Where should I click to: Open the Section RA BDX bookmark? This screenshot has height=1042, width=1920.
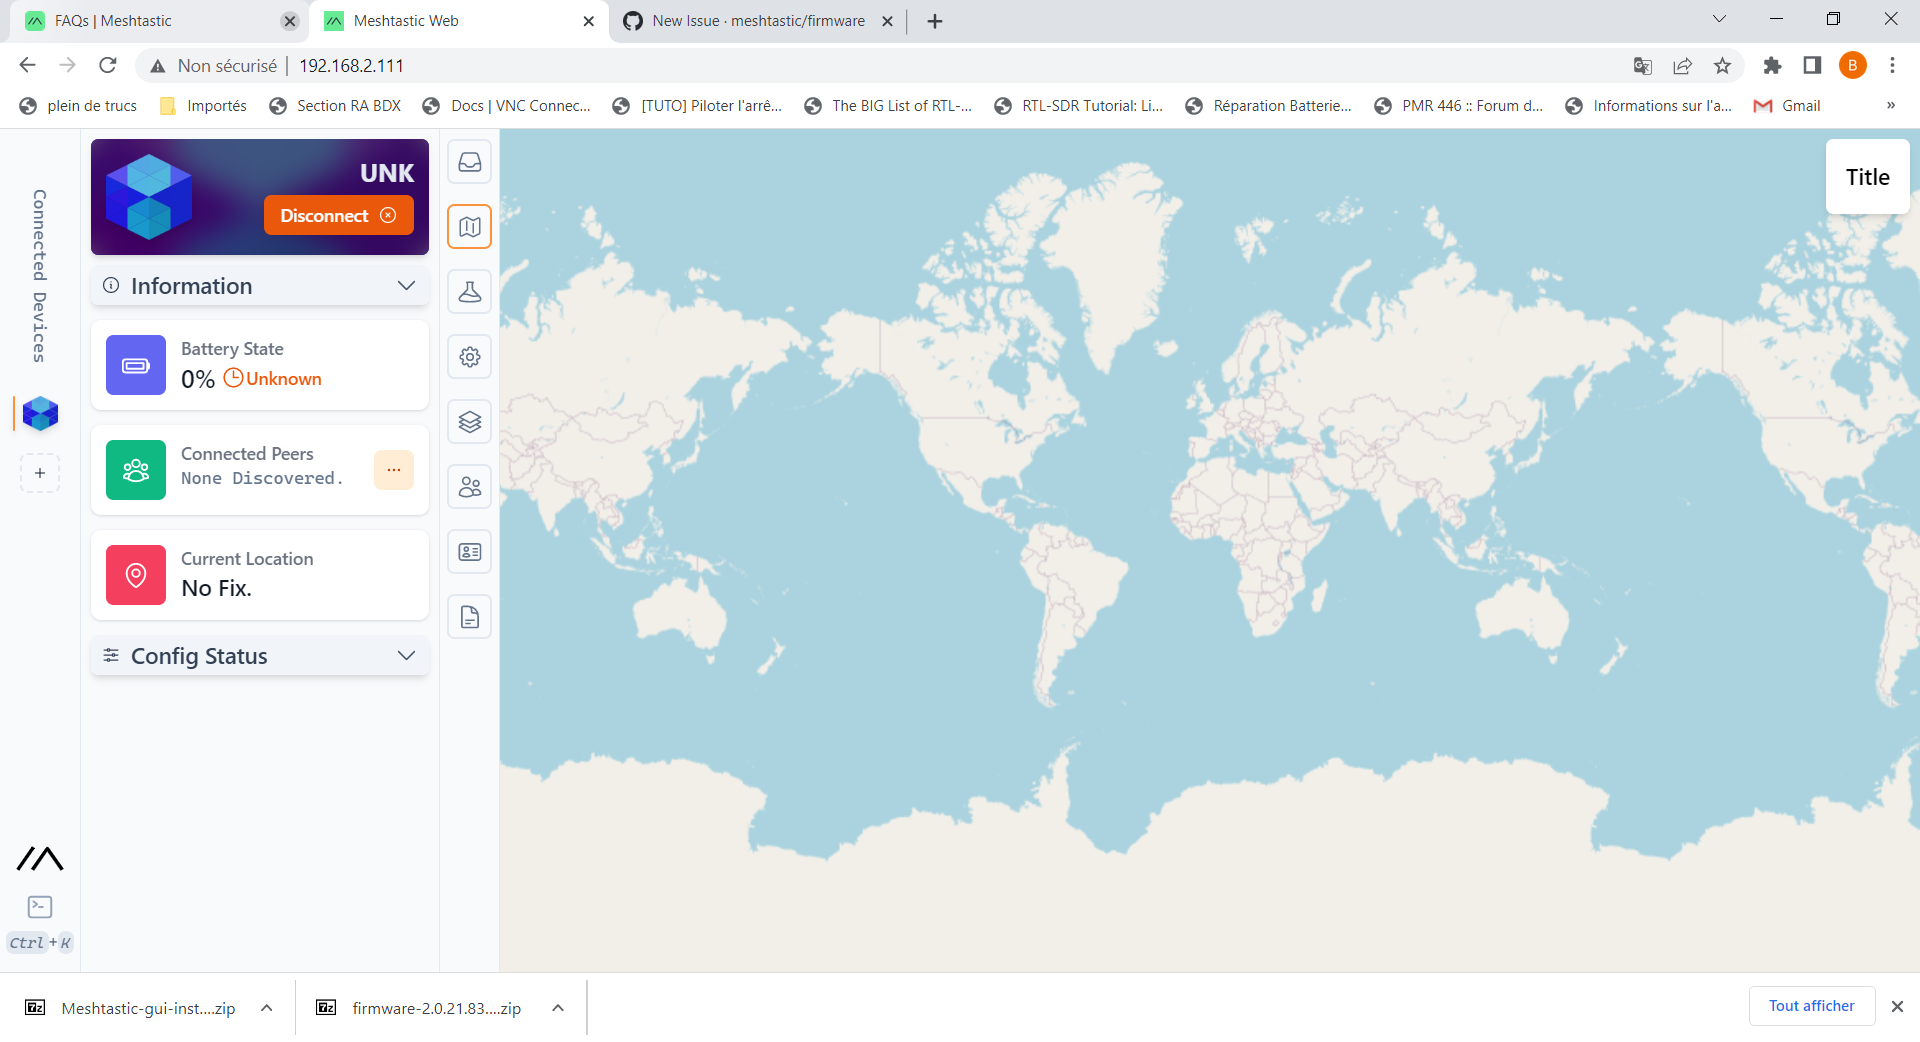pos(335,106)
